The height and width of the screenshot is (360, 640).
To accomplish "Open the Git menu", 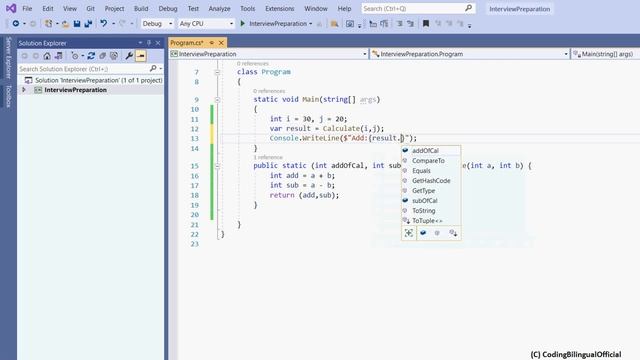I will pyautogui.click(x=90, y=9).
